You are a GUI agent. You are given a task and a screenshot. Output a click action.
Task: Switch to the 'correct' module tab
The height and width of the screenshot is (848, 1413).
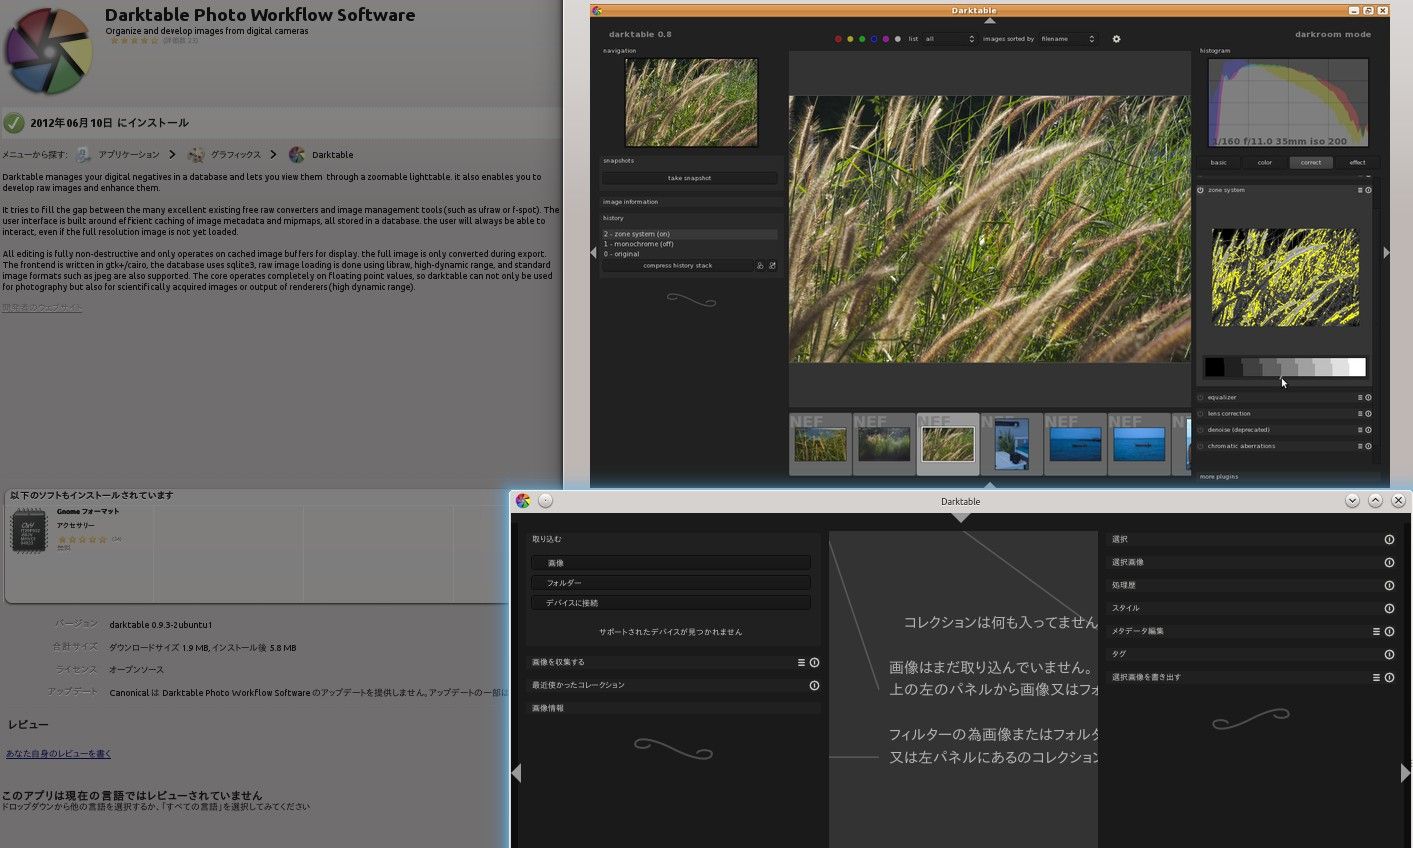click(x=1311, y=162)
